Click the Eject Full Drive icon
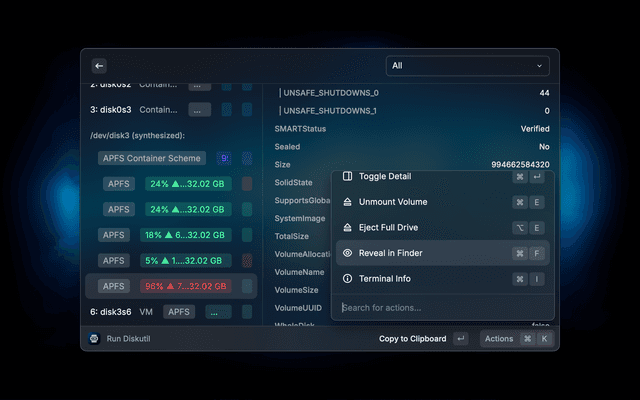This screenshot has height=400, width=640. click(347, 228)
